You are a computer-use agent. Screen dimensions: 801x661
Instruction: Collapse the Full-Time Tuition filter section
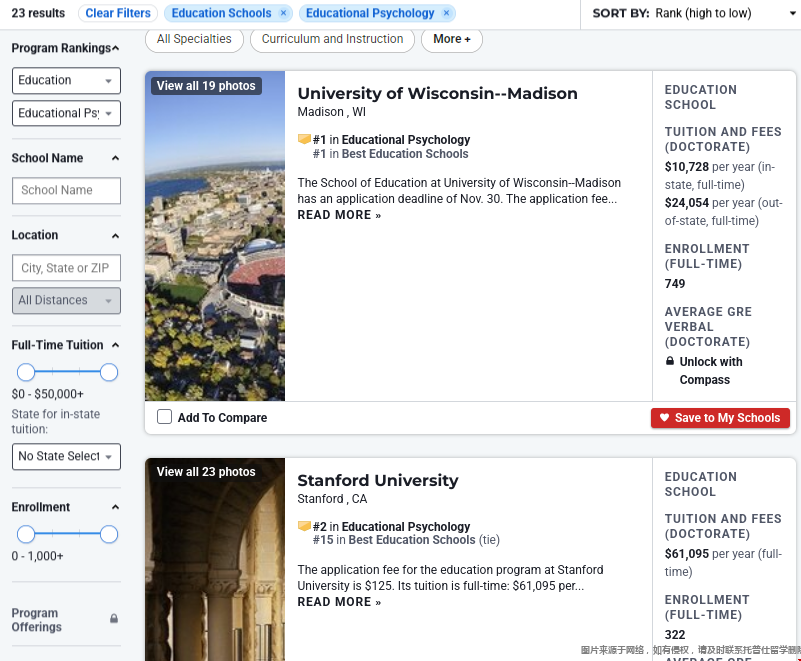(115, 345)
